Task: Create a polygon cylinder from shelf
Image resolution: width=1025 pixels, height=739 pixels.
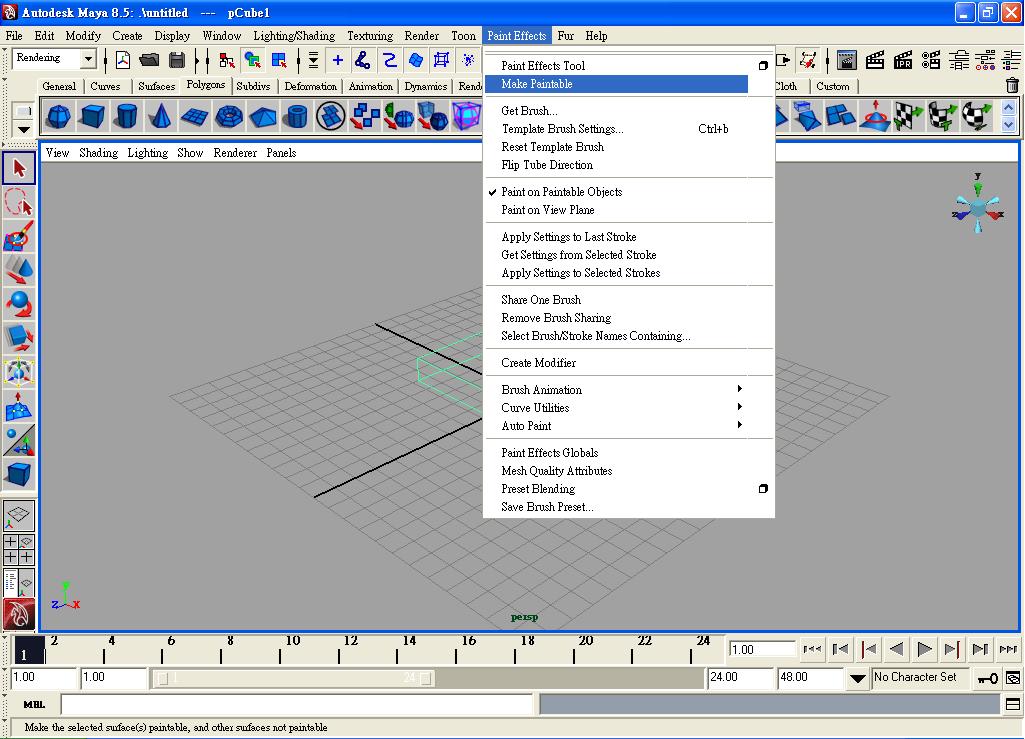Action: coord(126,116)
